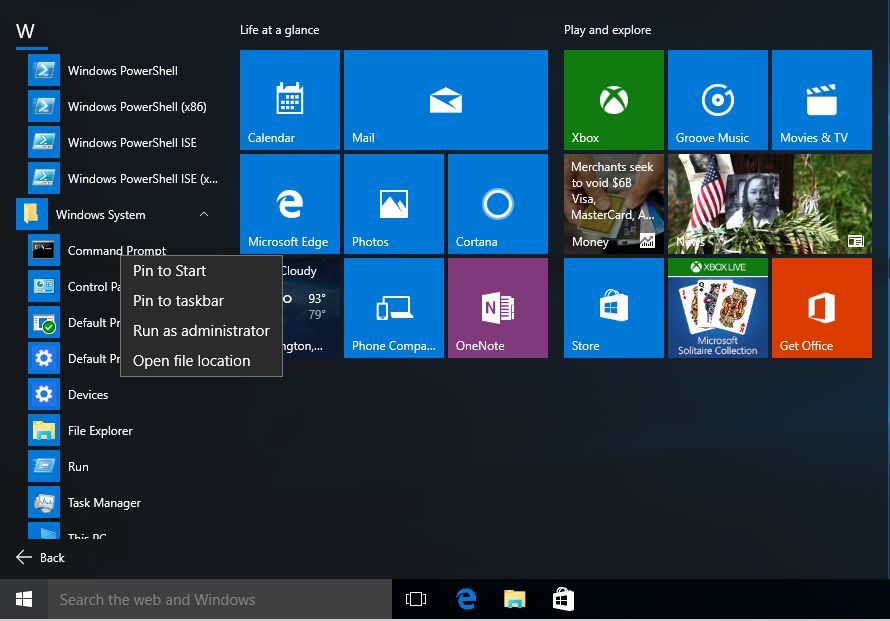Screen dimensions: 890x621
Task: Click the Run label
Action: click(x=78, y=467)
